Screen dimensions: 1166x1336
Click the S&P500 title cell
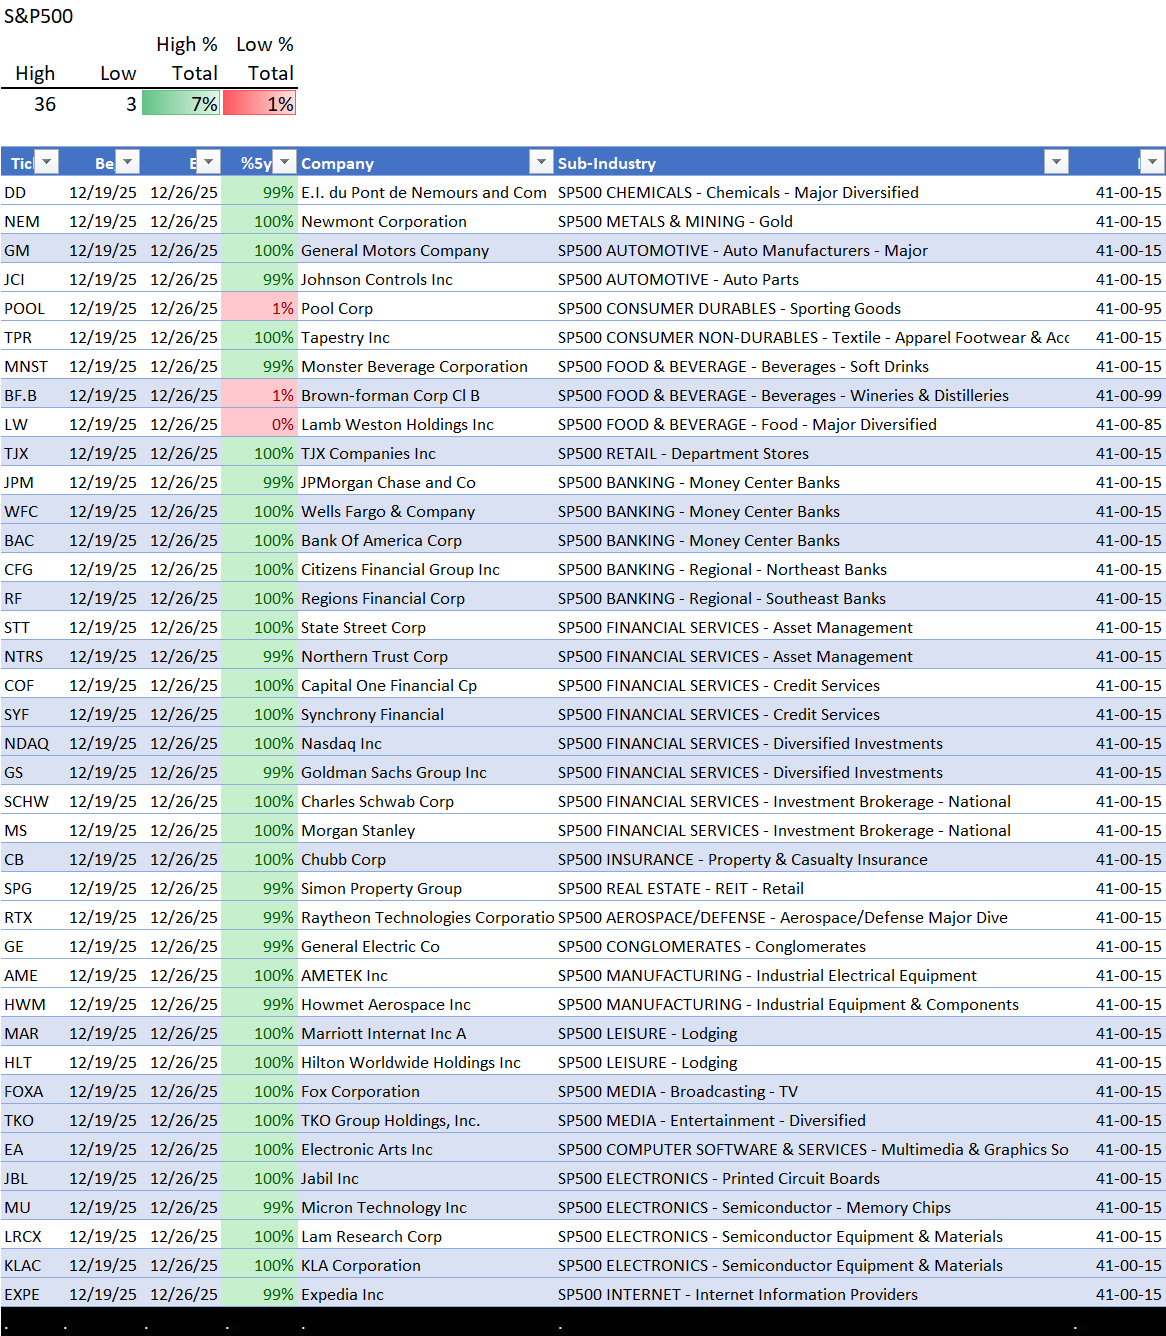39,16
